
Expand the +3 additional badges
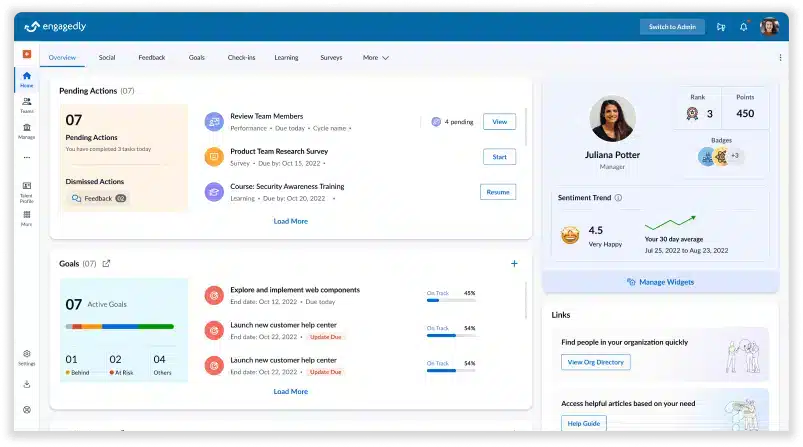click(735, 156)
